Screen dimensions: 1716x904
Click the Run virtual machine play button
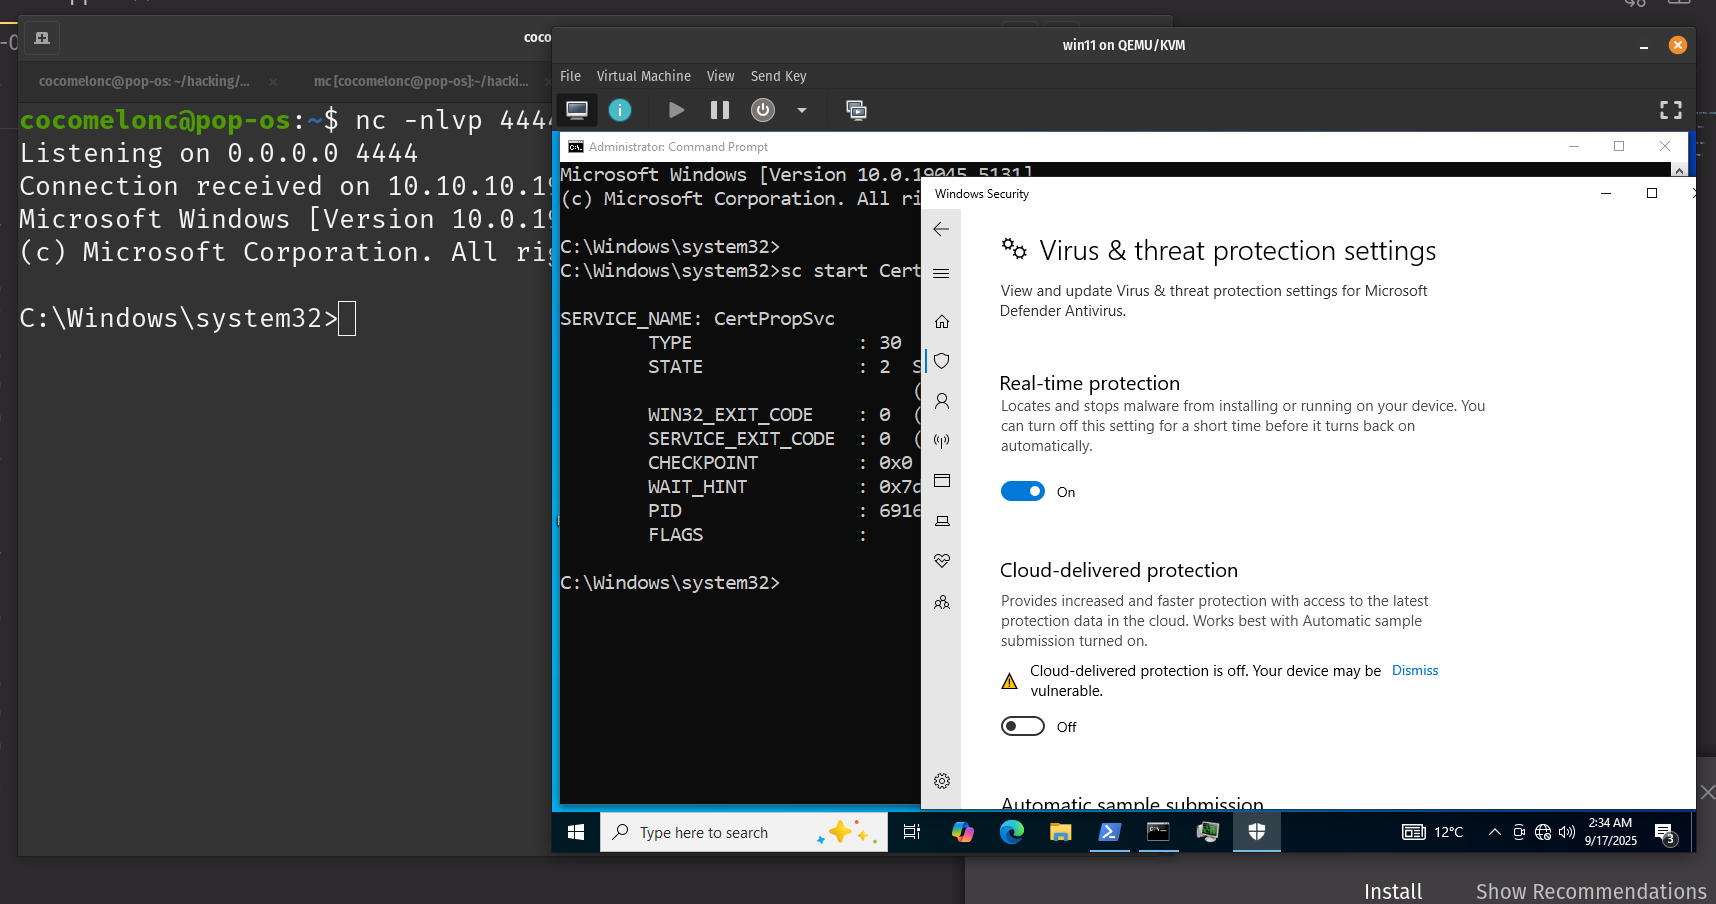[x=677, y=110]
